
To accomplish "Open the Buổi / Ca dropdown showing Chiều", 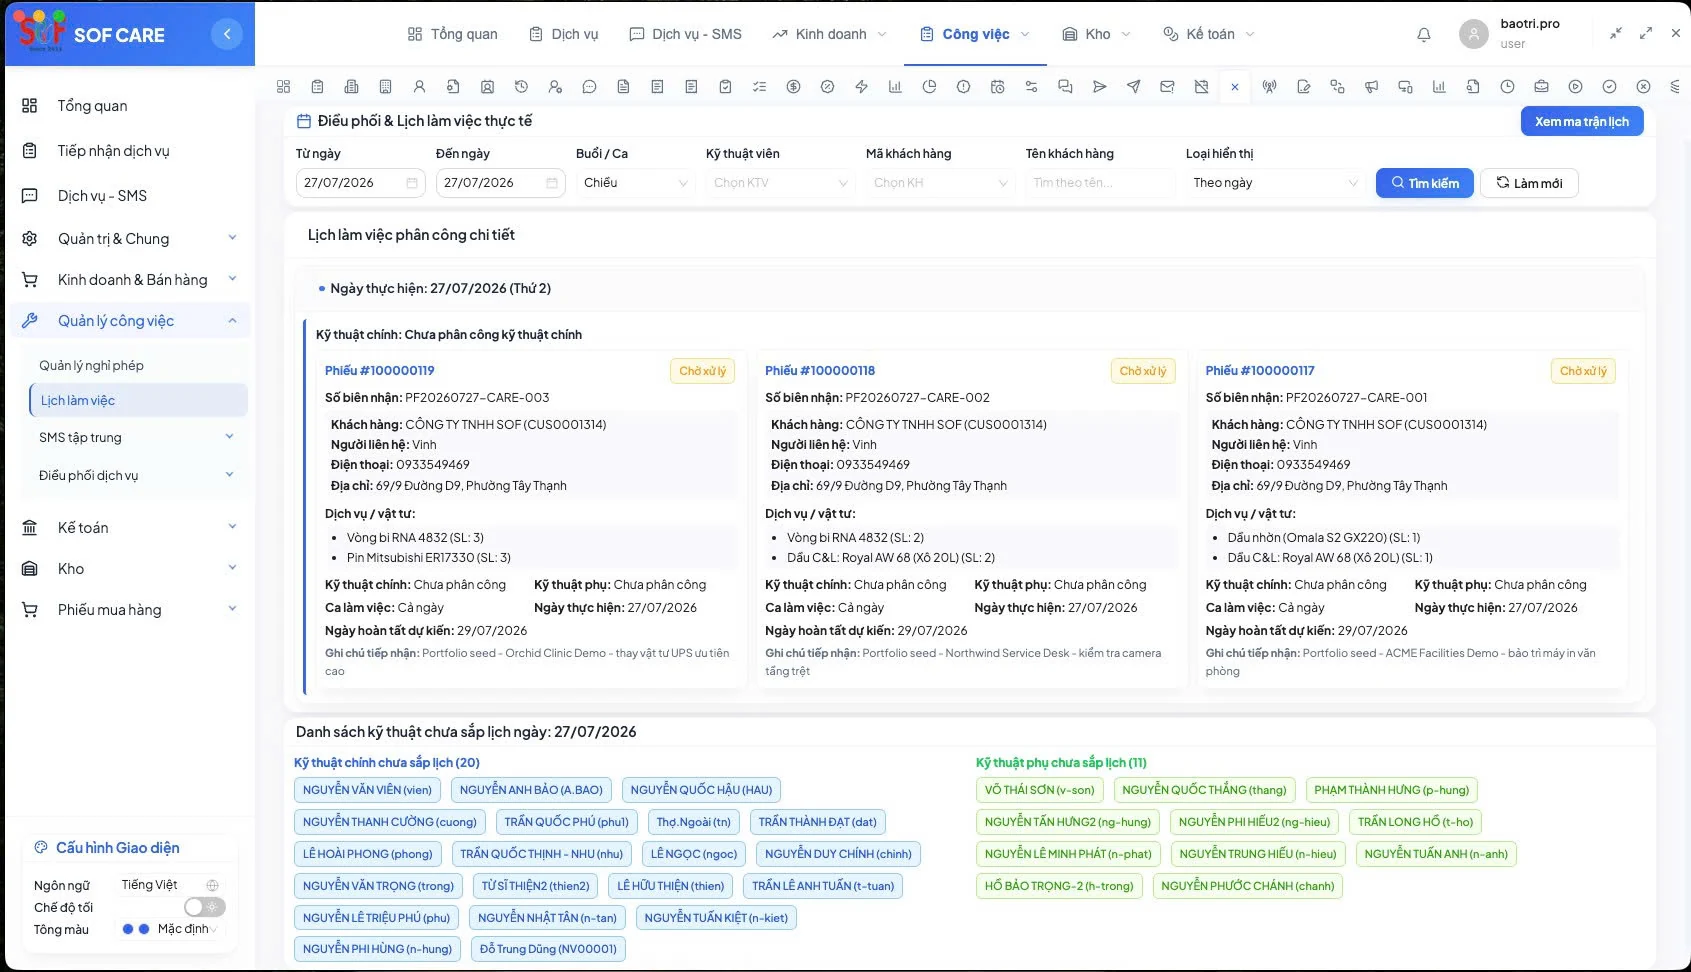I will (x=635, y=183).
